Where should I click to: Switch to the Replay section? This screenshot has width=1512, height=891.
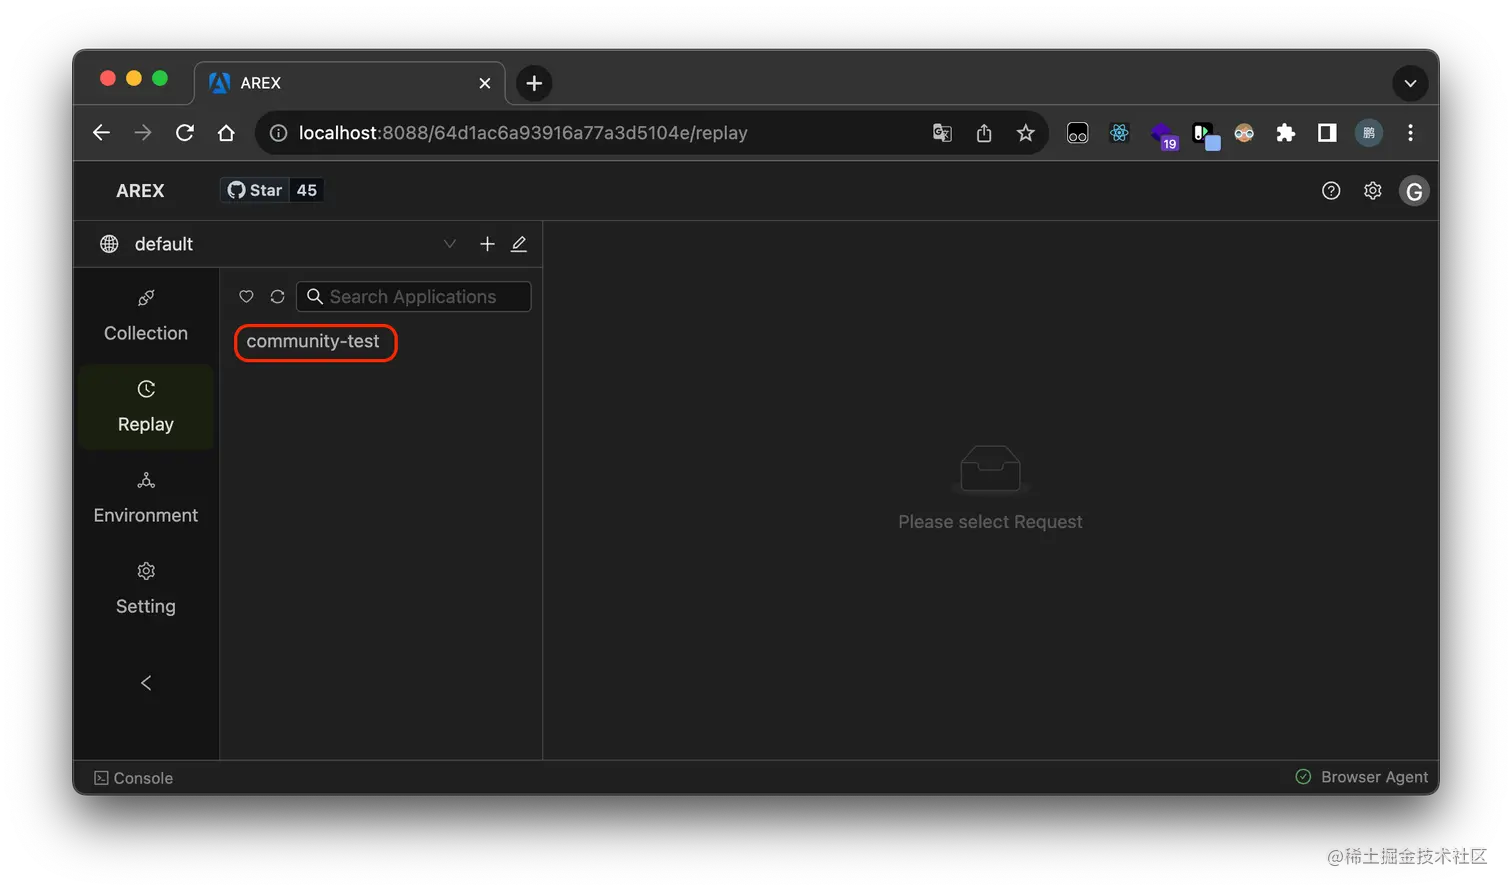146,408
